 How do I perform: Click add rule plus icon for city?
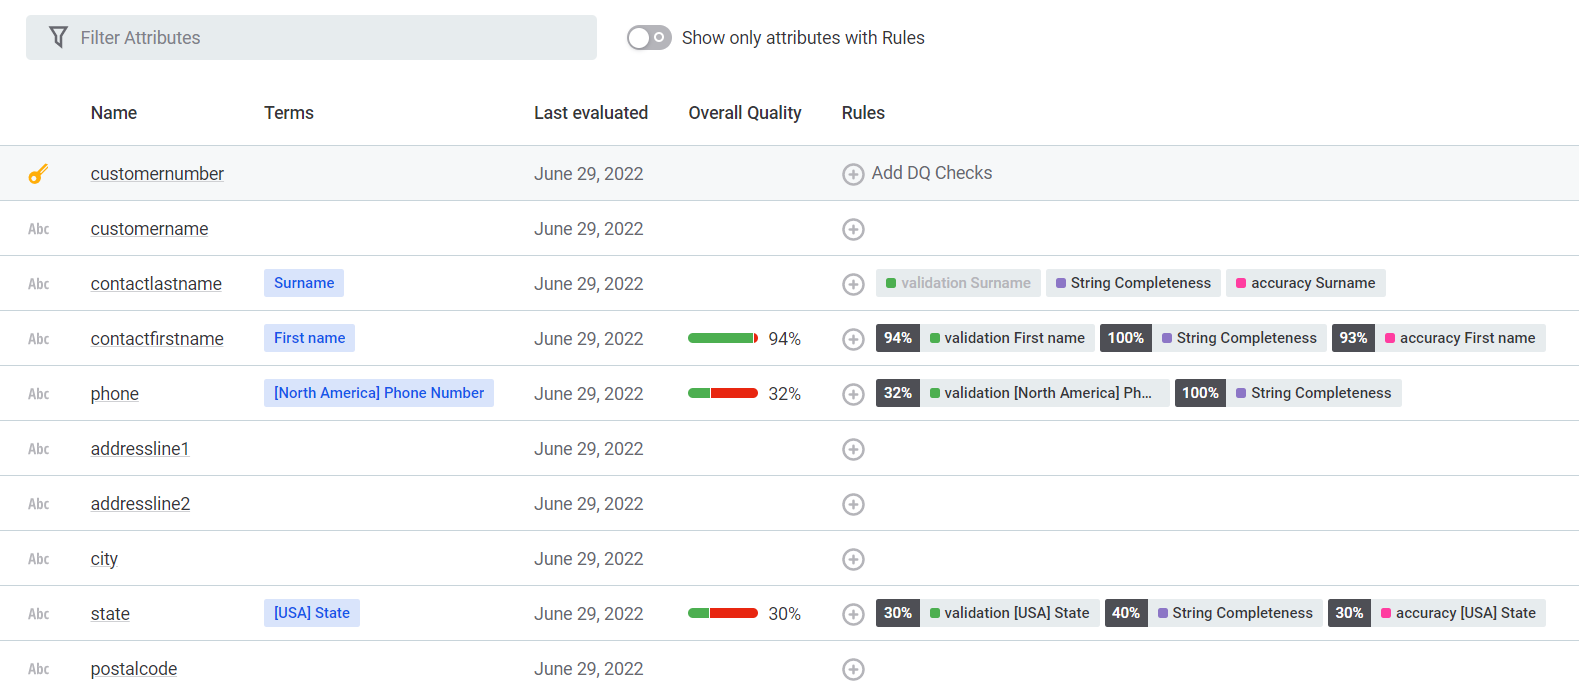(853, 559)
